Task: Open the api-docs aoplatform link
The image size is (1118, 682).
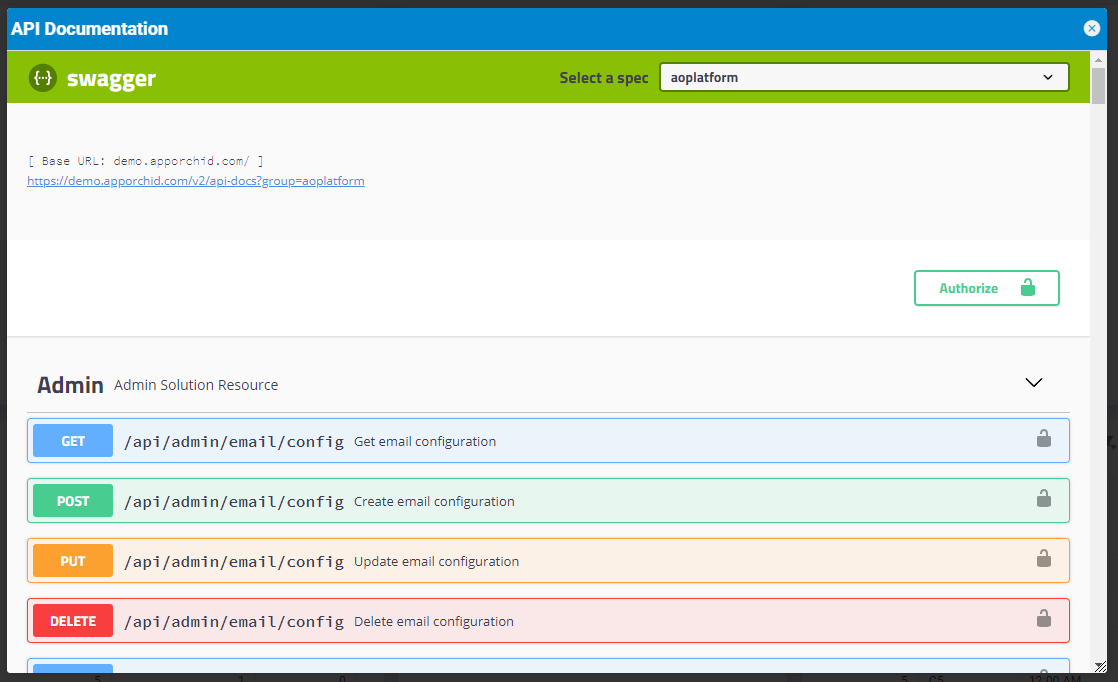Action: point(196,181)
